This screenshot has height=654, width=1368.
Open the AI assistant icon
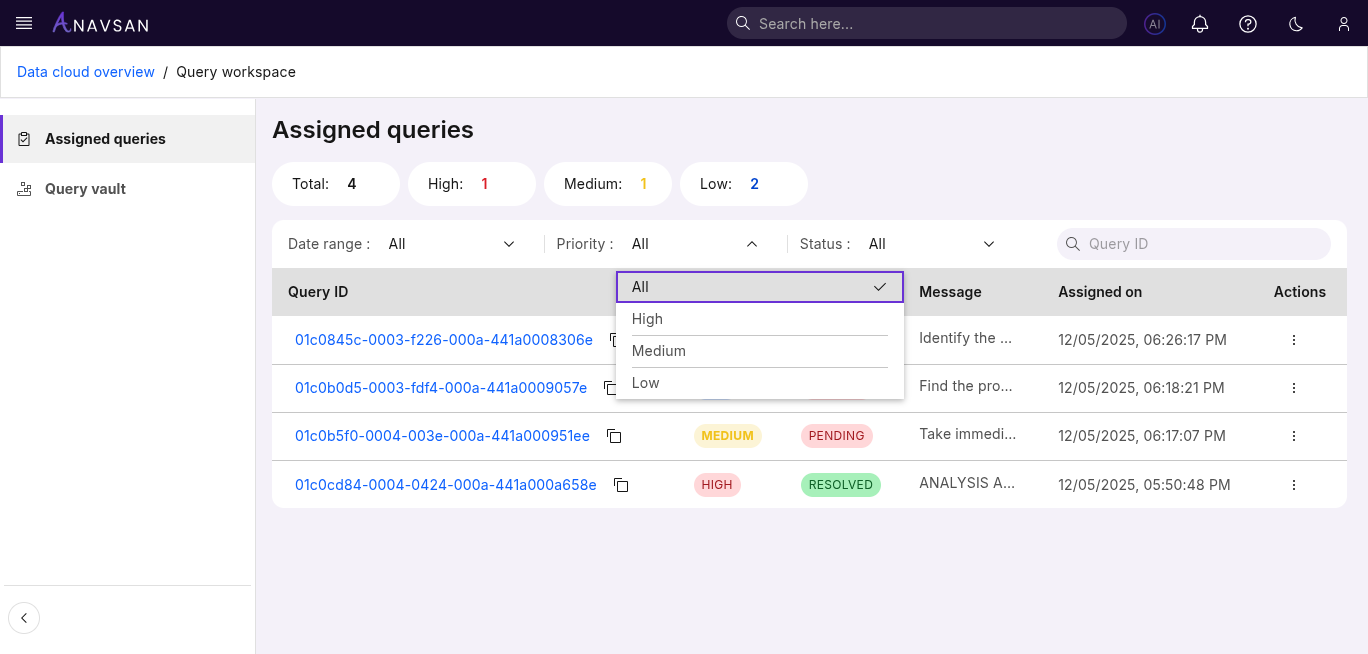tap(1155, 24)
